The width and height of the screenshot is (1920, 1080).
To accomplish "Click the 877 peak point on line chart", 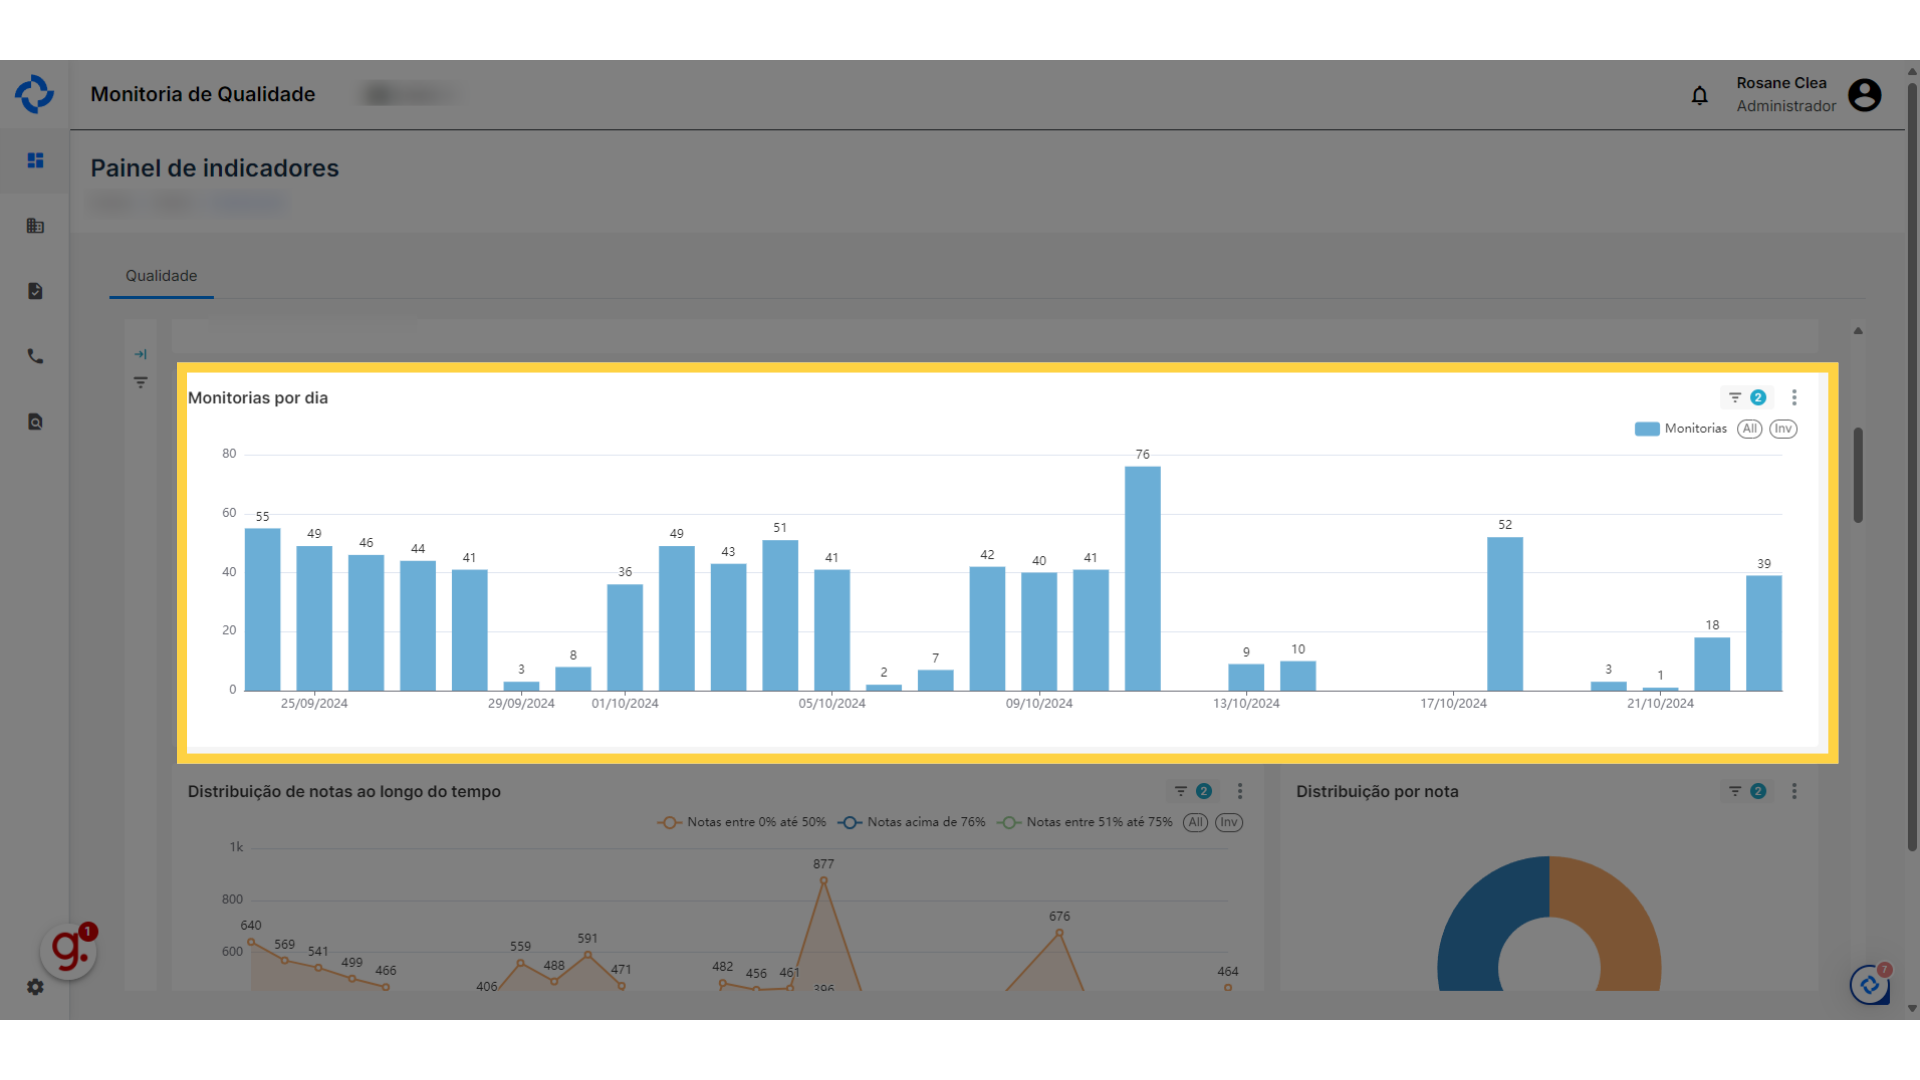I will 824,880.
